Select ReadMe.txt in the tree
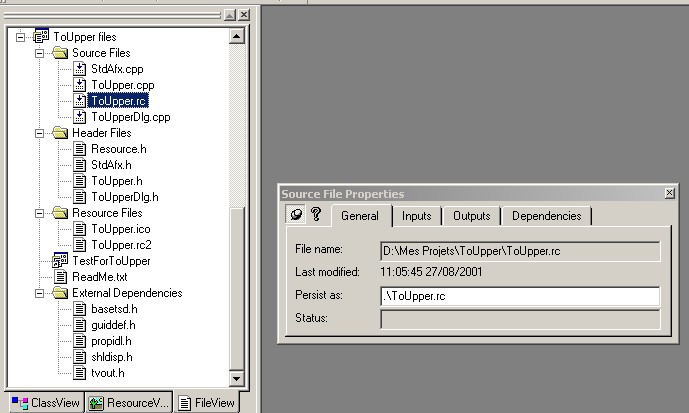 point(100,277)
